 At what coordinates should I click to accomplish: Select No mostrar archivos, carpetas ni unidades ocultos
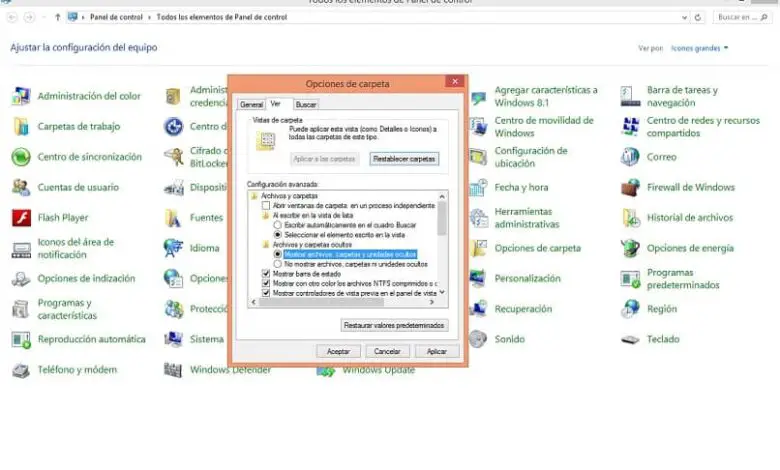[278, 264]
